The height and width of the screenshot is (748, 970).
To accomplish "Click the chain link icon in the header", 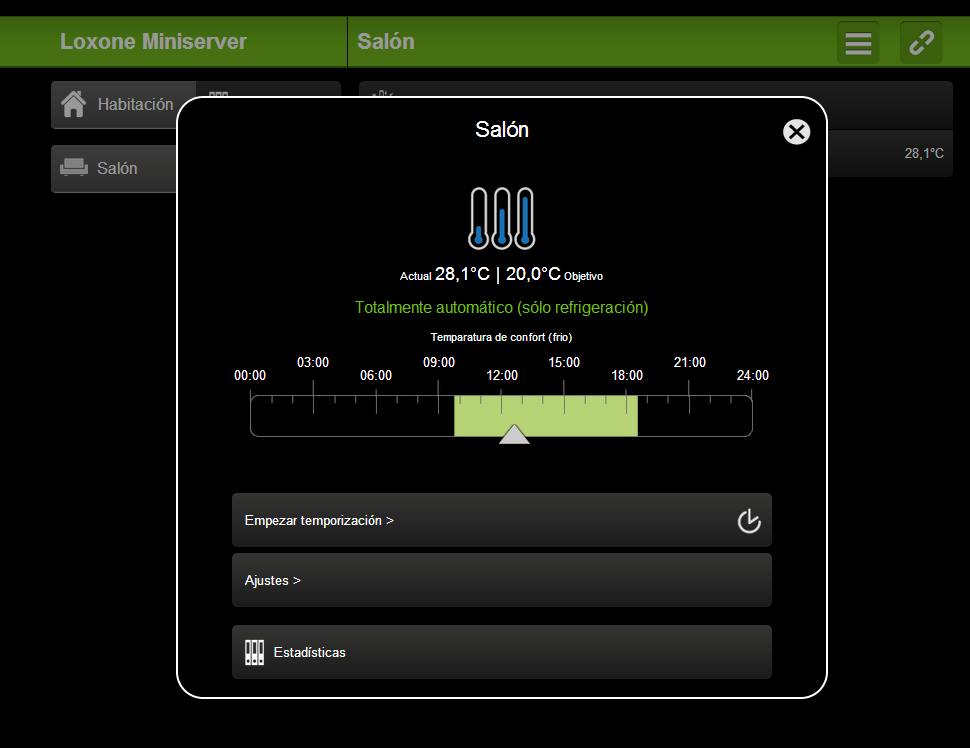I will pos(920,43).
